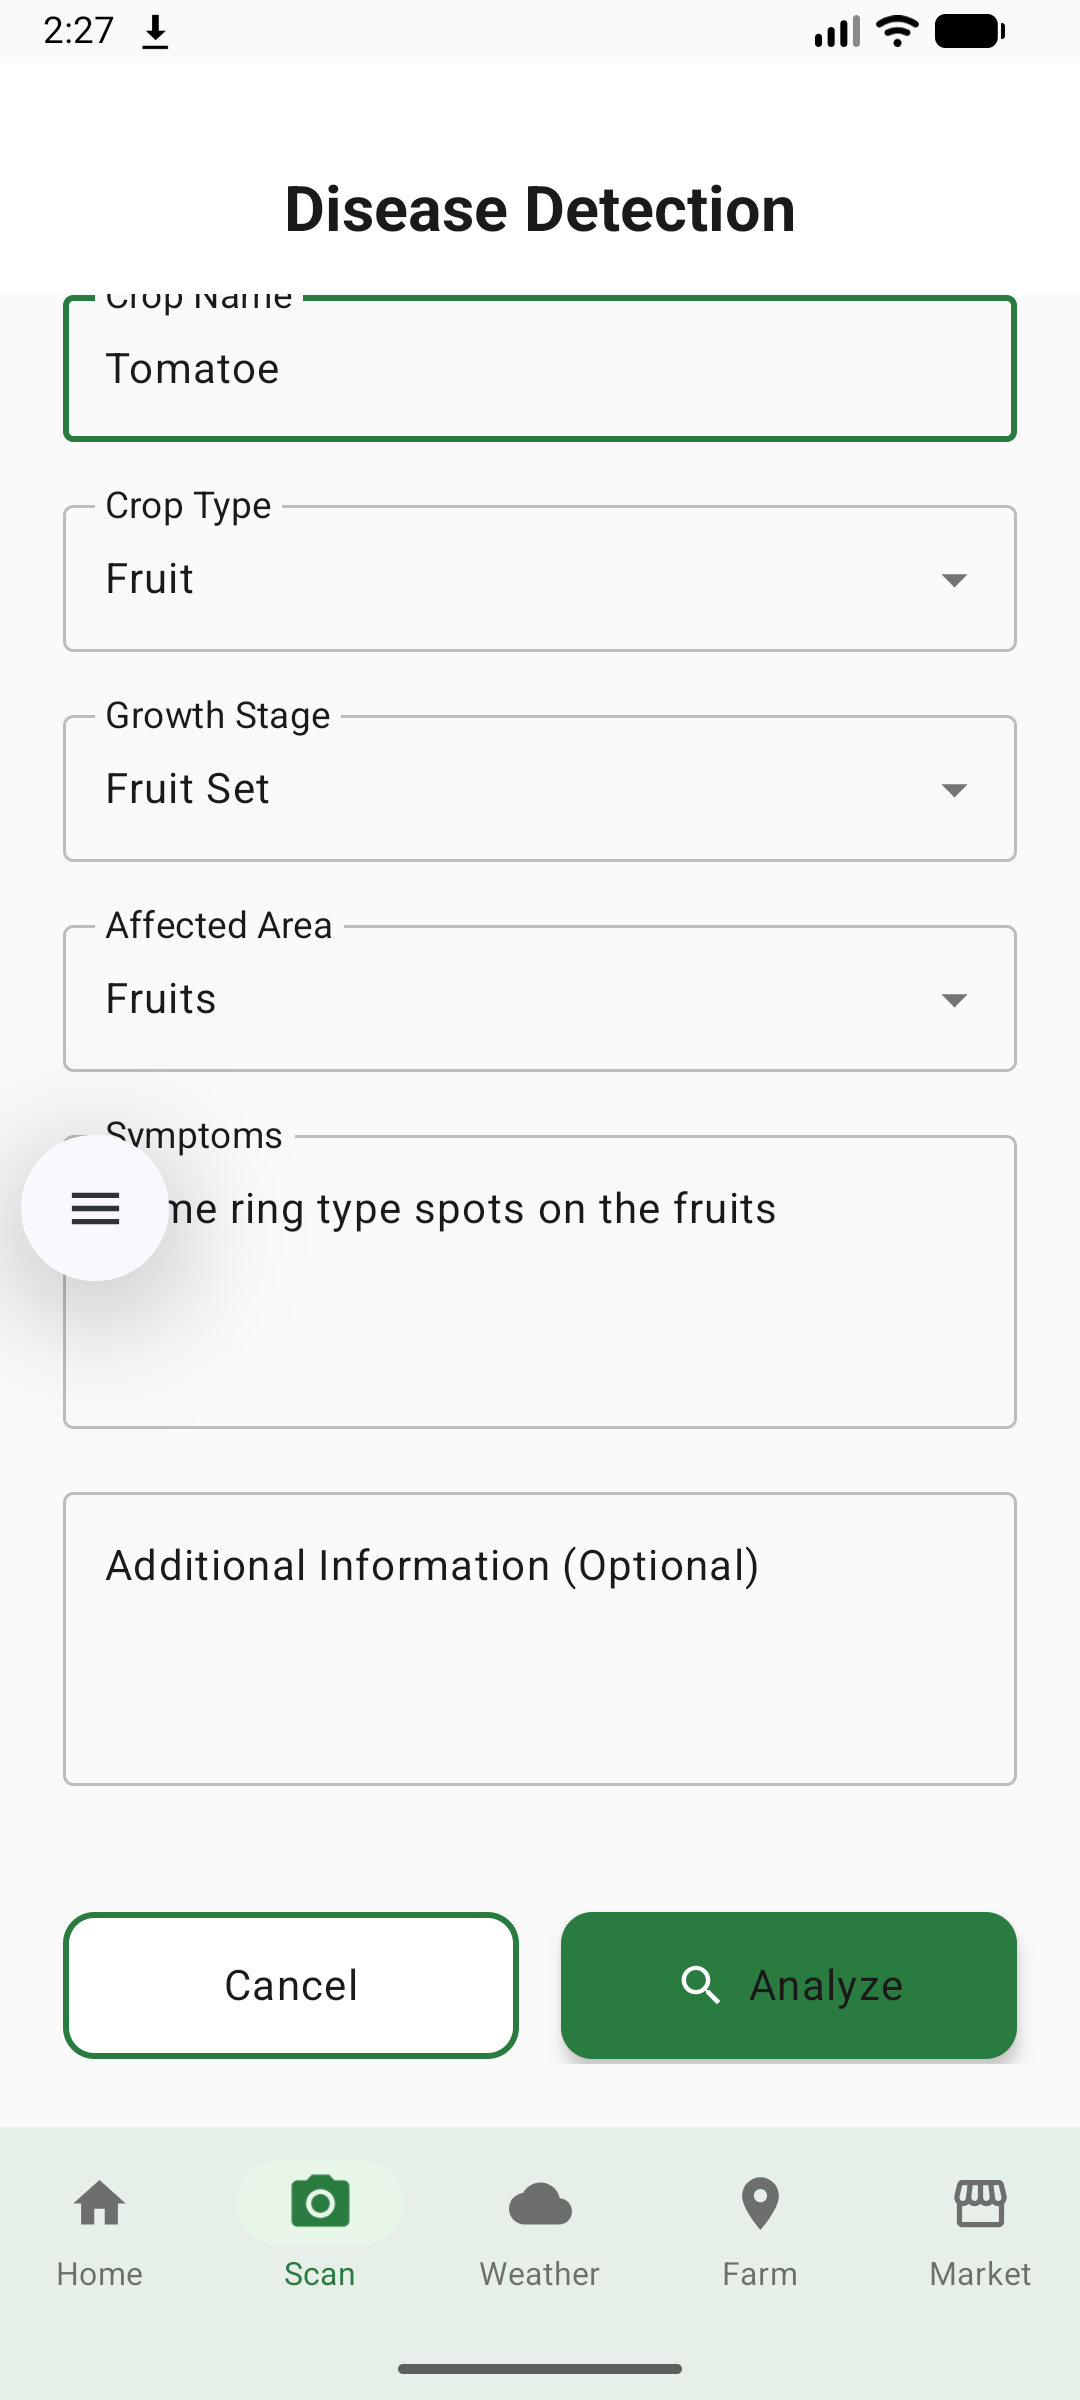Focus the Crop Name text field
Screen dimensions: 1080x2400
540,369
